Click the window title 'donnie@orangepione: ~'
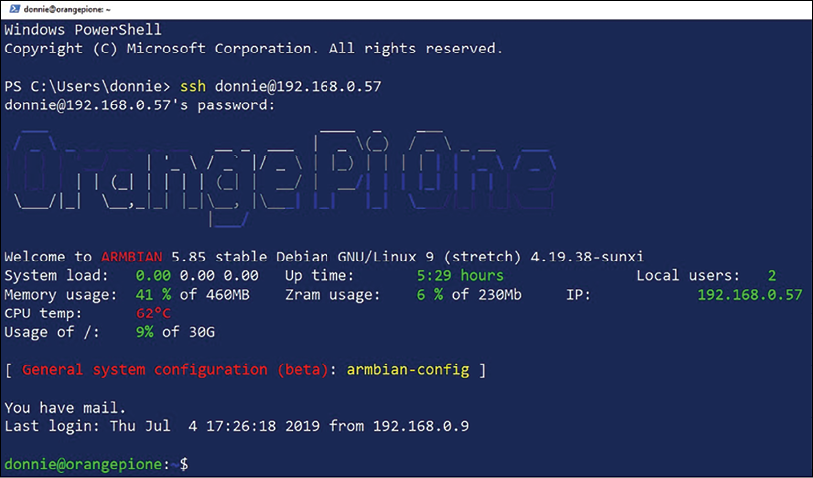Screen dimensions: 813x478 (67, 9)
